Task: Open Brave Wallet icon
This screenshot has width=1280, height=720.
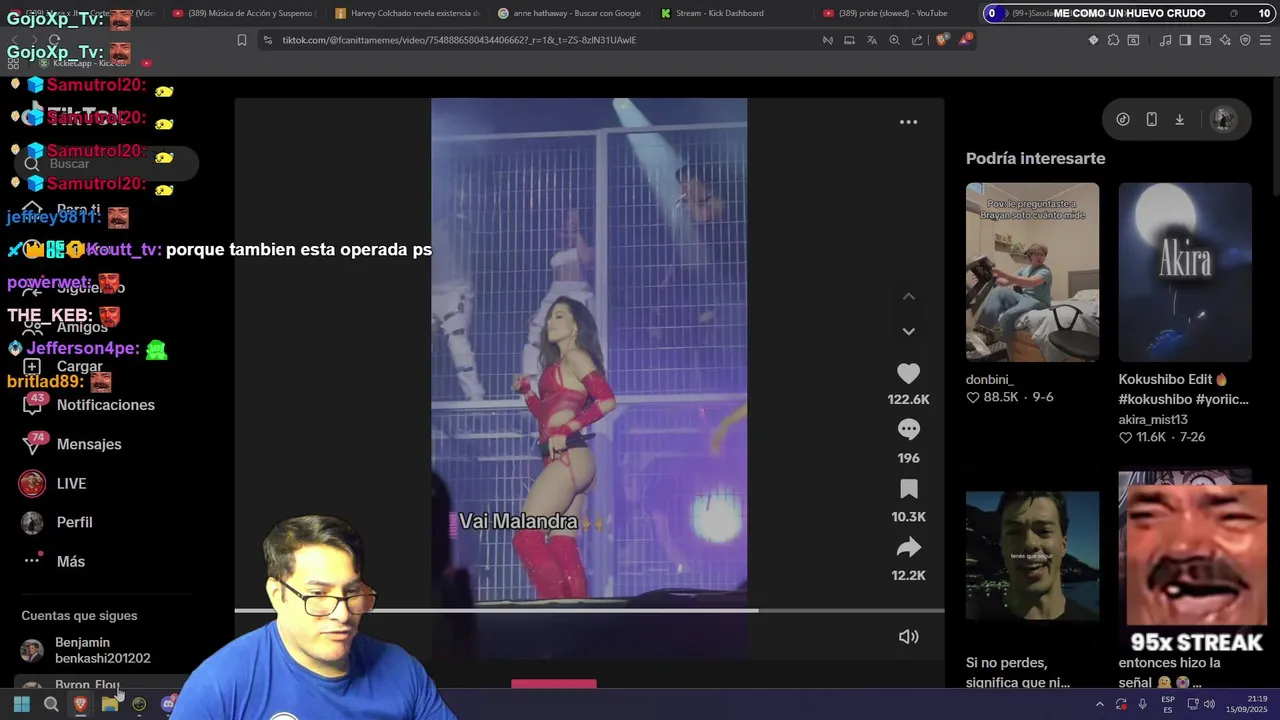Action: (x=1205, y=40)
